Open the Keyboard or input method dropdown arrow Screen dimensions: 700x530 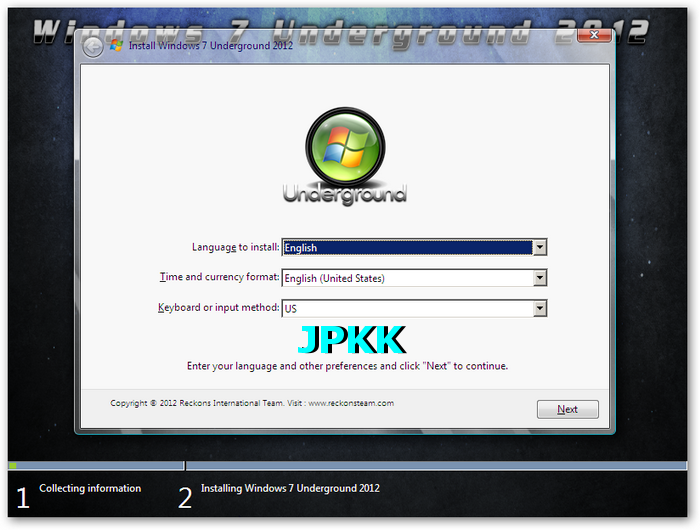coord(540,309)
